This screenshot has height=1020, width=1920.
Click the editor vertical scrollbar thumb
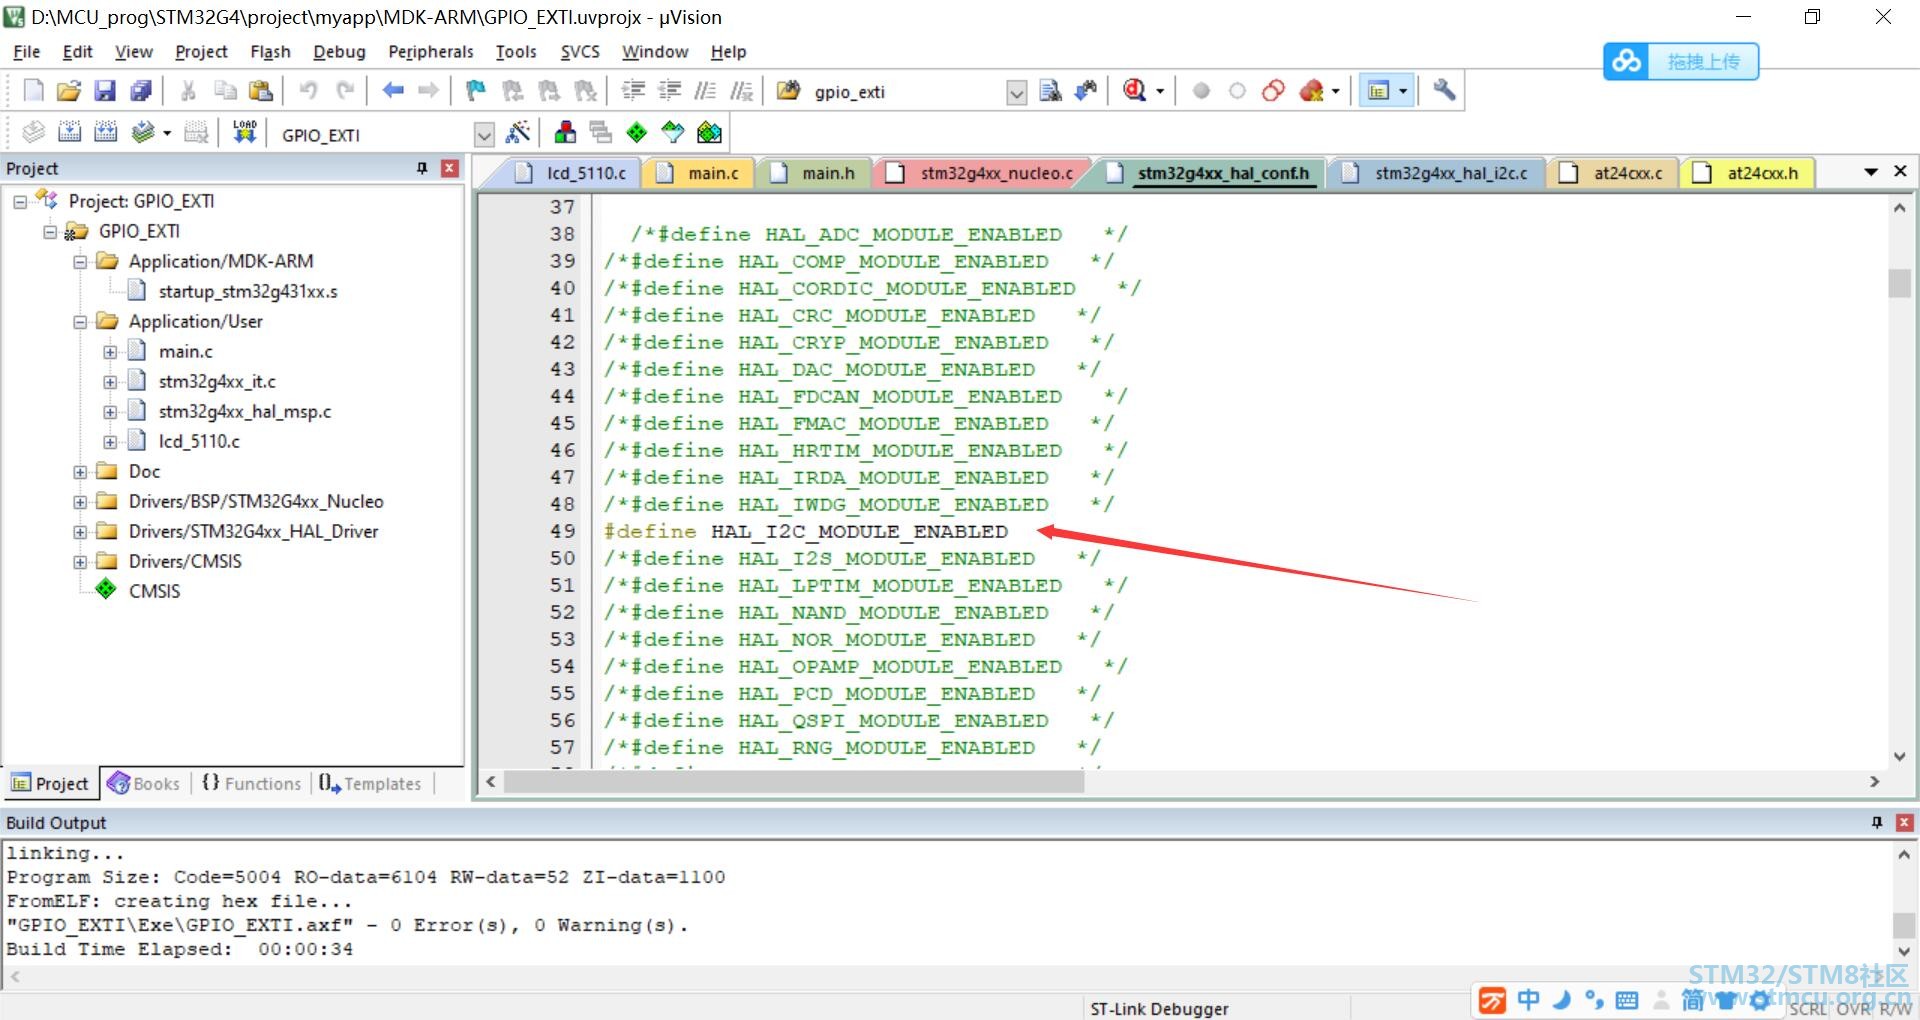pos(1899,283)
